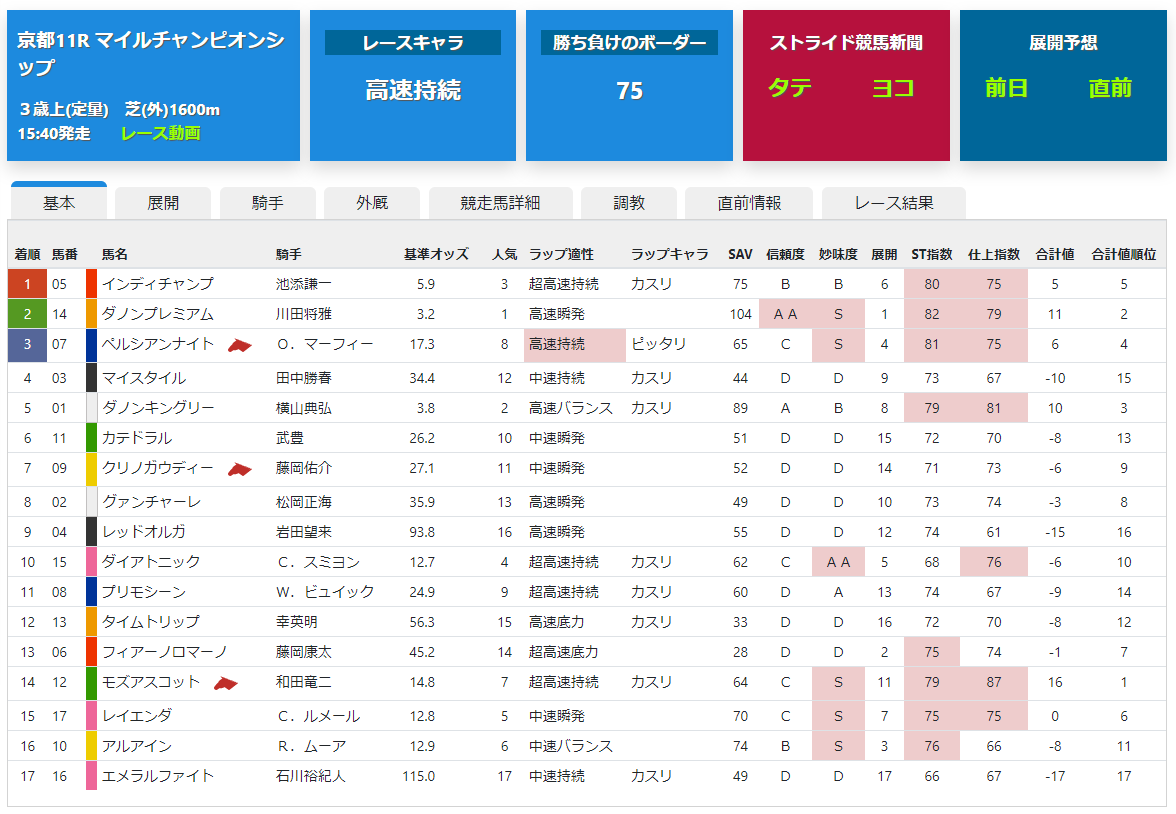The width and height of the screenshot is (1176, 814).
Task: Click the red horse icon beside クリノガウディー
Action: pos(240,469)
